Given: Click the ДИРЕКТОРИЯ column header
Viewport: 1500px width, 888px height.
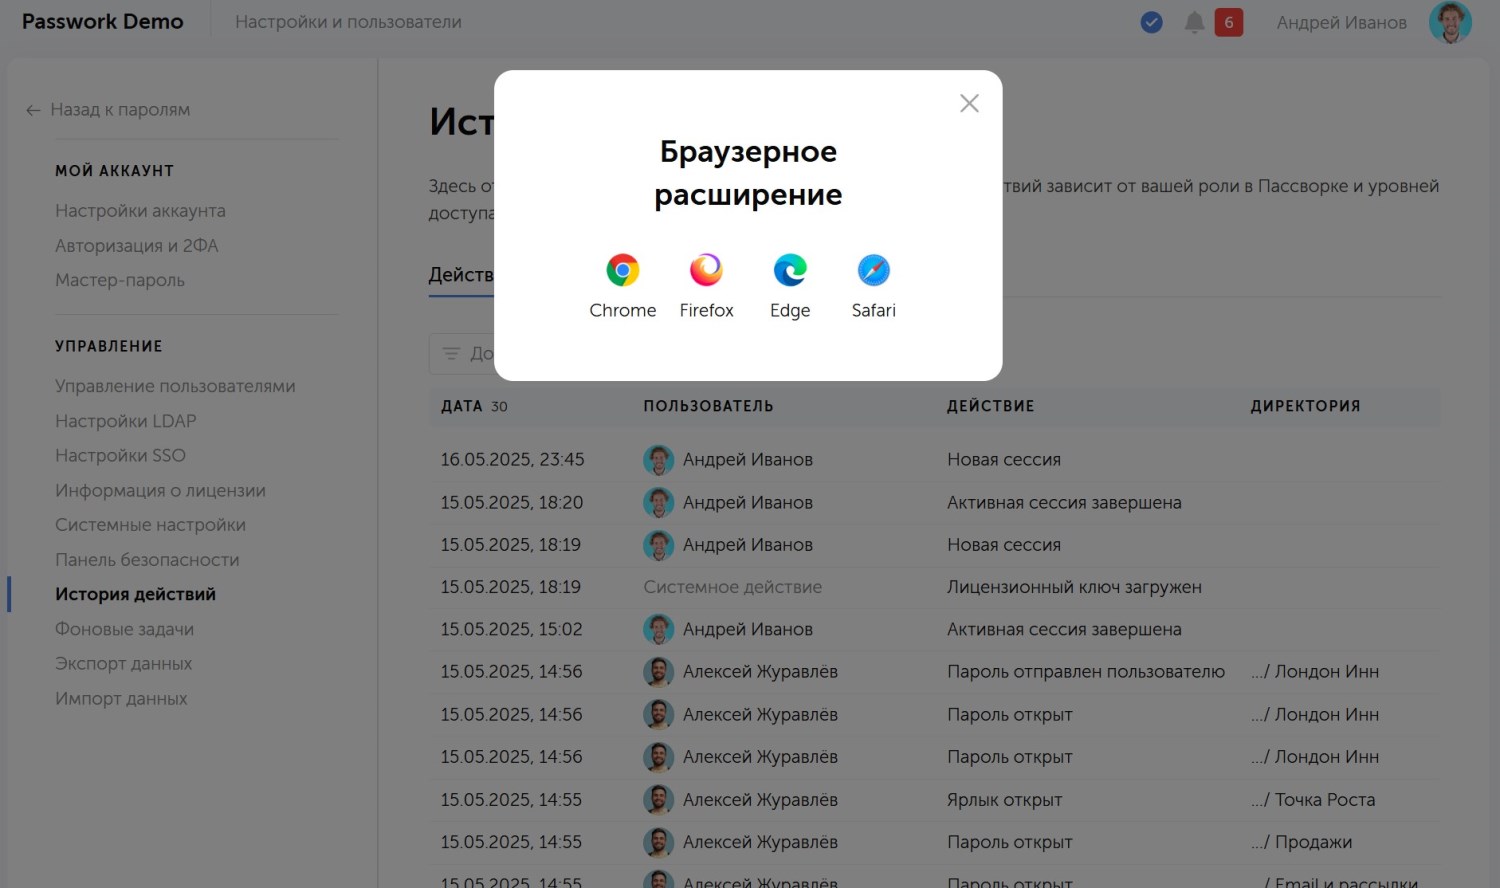Looking at the screenshot, I should [x=1305, y=406].
